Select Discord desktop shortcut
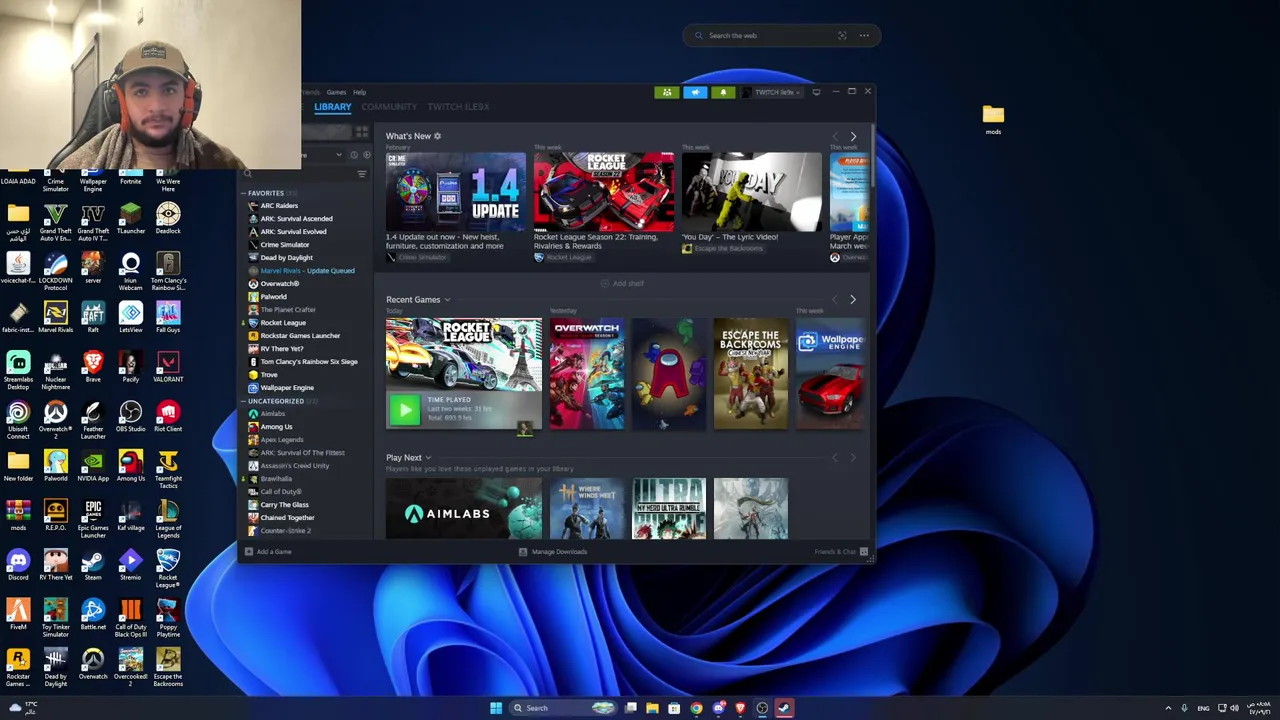Viewport: 1280px width, 720px height. 18,565
